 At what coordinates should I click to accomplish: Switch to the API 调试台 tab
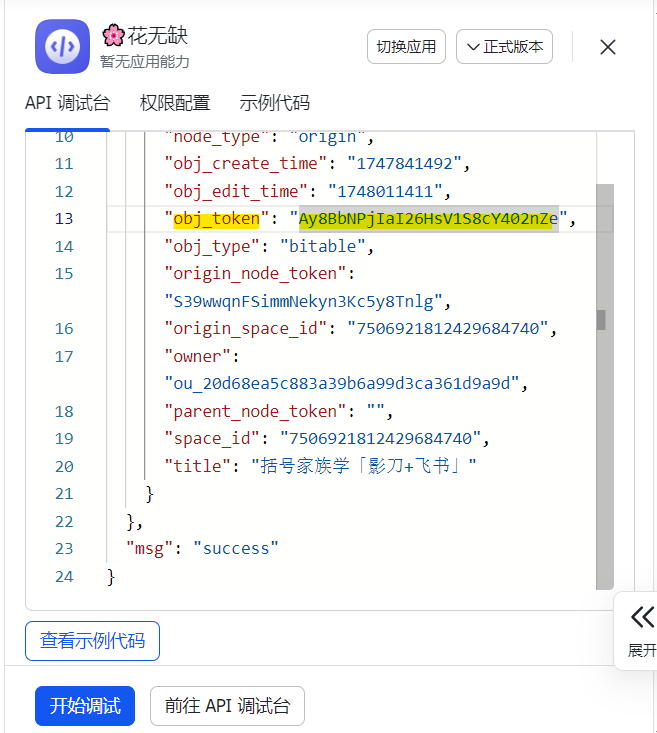(67, 103)
